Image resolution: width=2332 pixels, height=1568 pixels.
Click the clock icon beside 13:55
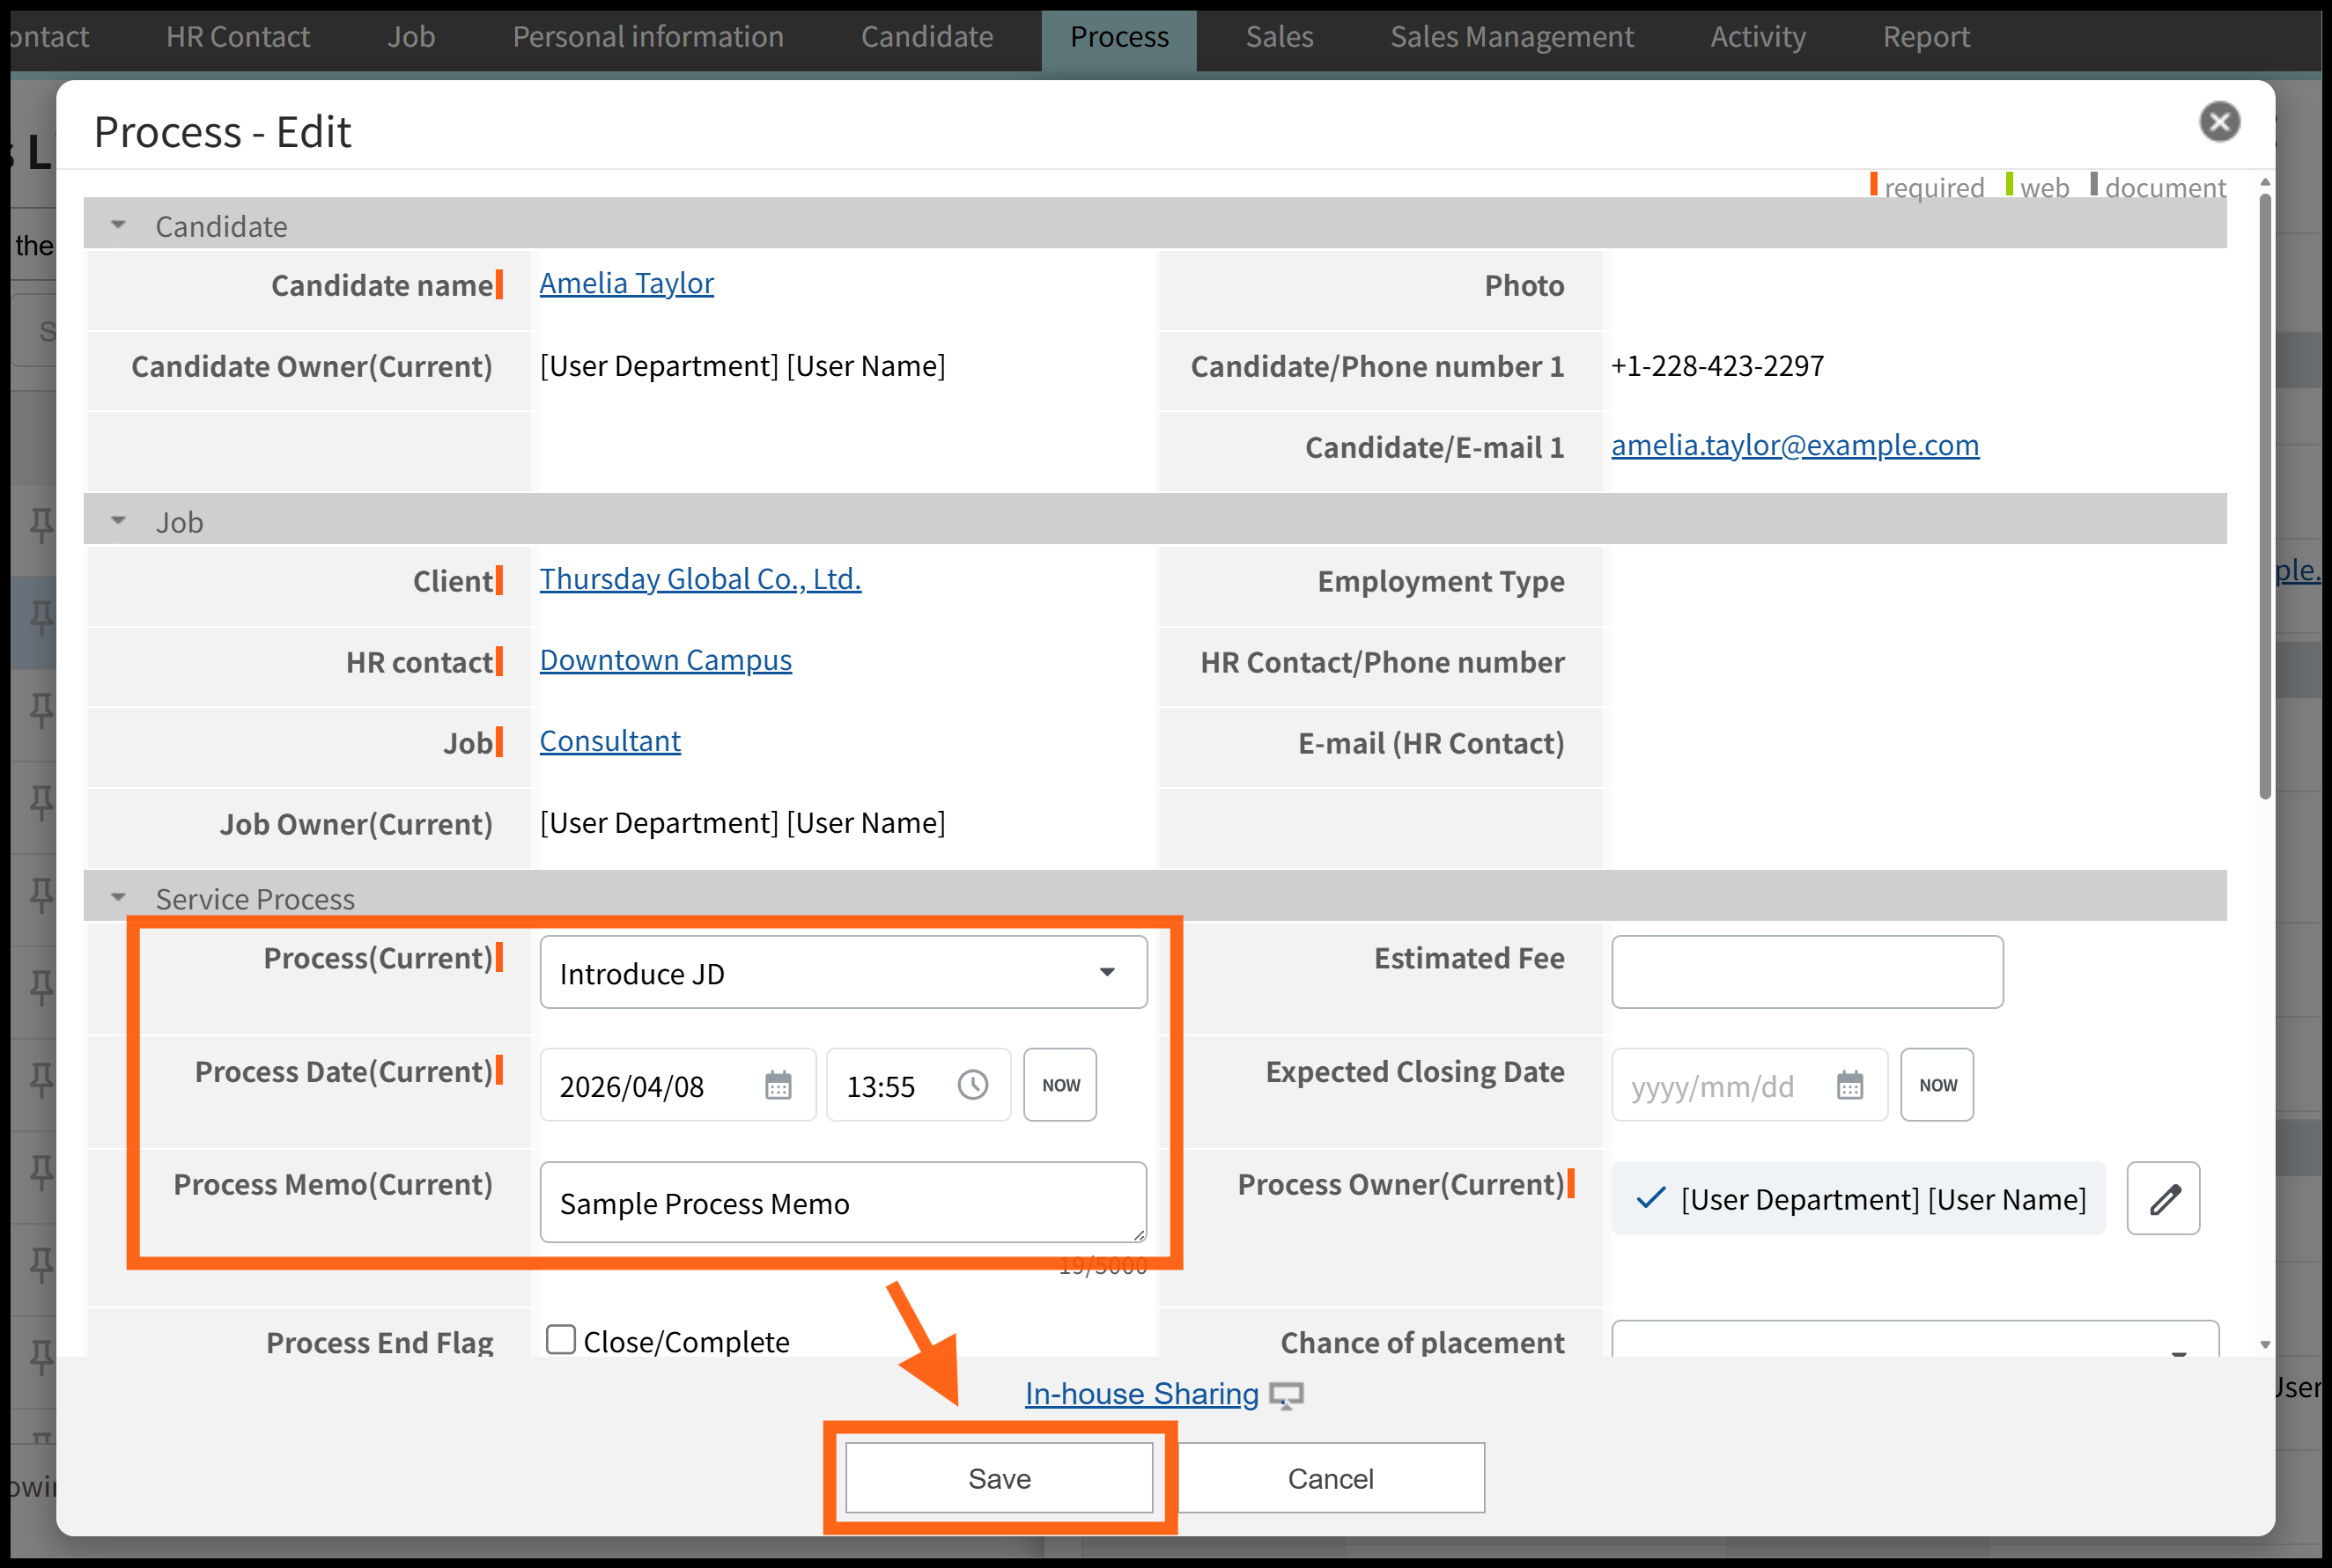[x=972, y=1085]
